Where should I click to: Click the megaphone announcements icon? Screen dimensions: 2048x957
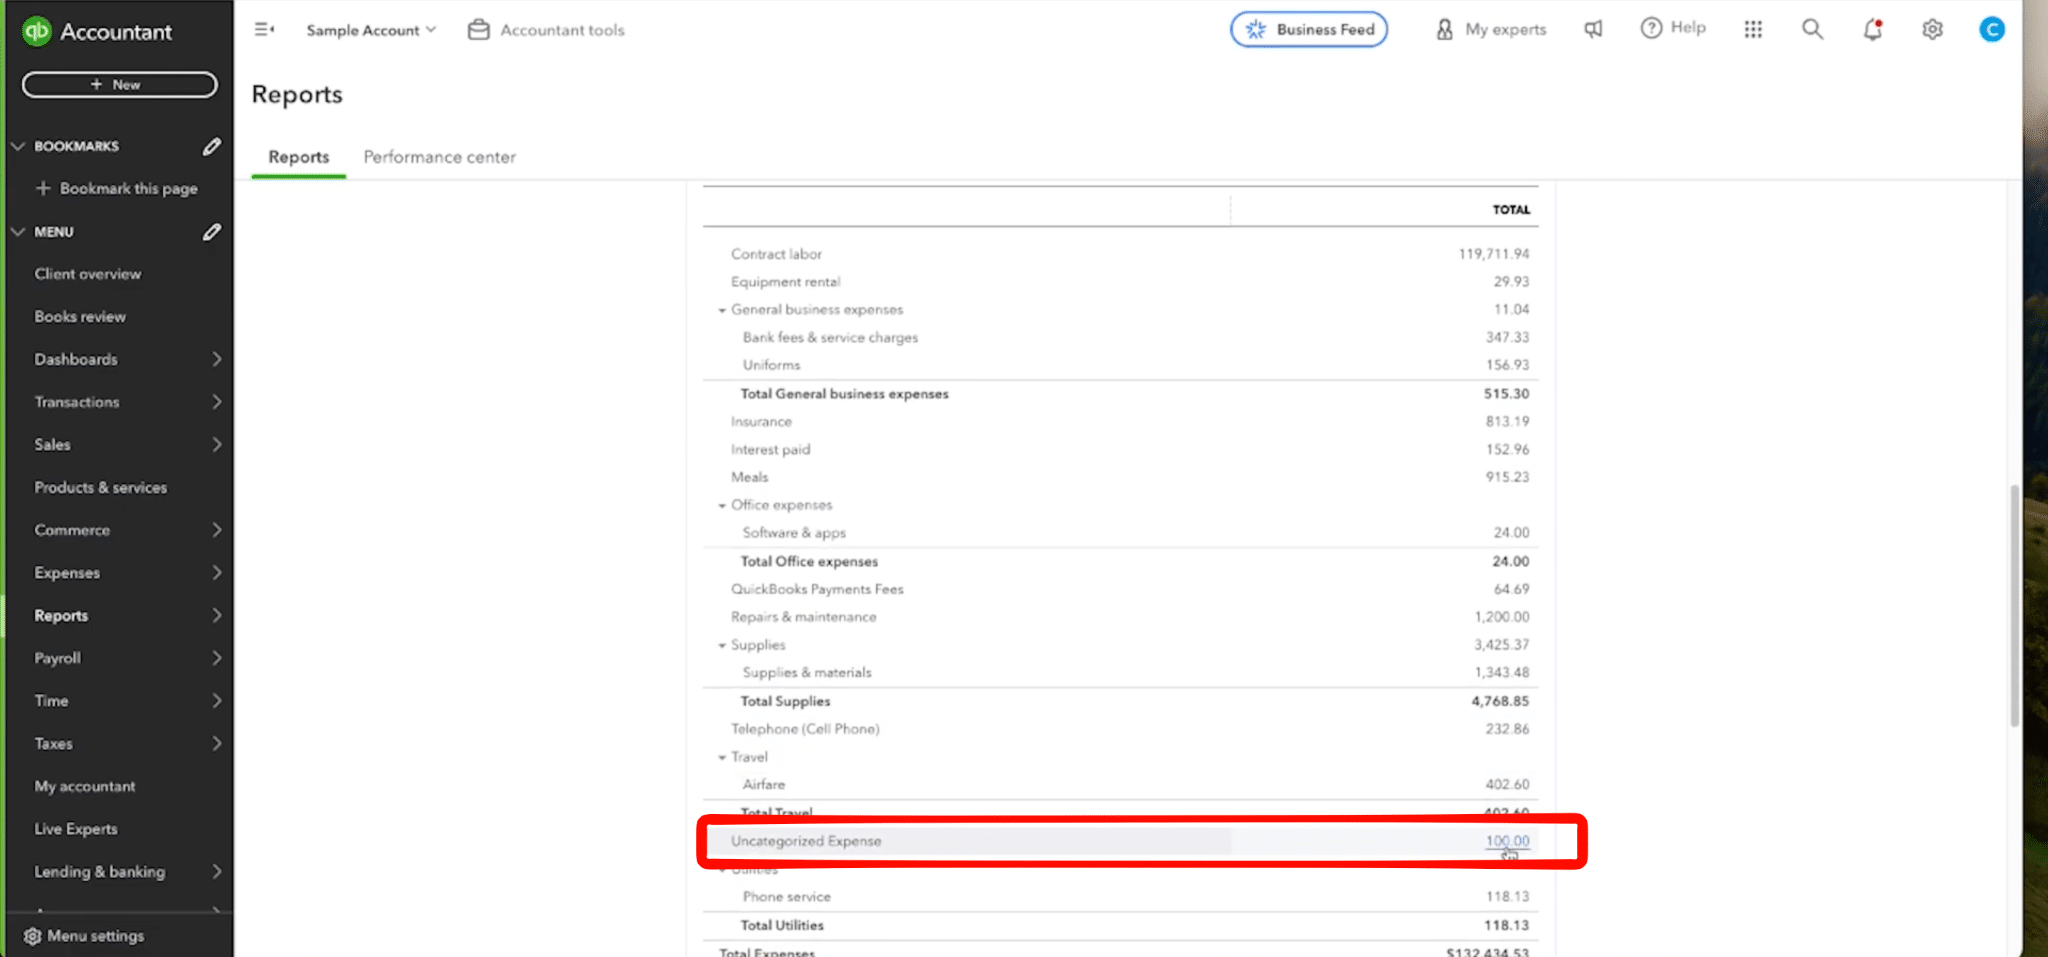pos(1593,29)
